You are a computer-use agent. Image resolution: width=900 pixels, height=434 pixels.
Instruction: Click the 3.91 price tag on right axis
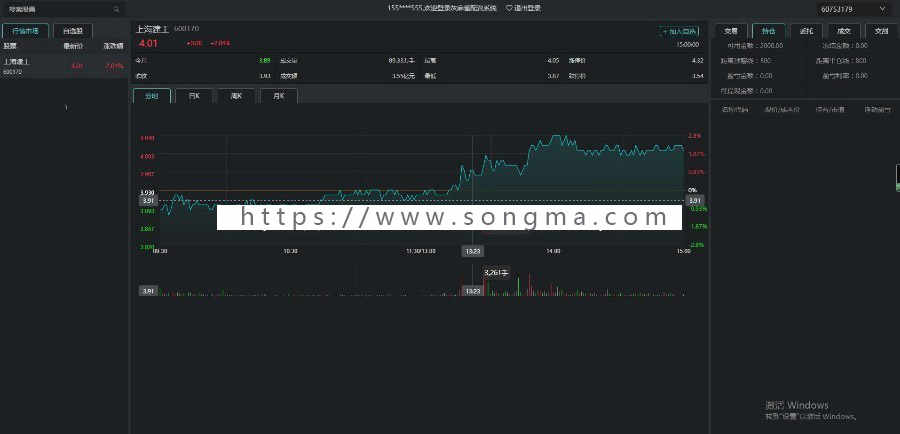click(x=695, y=200)
